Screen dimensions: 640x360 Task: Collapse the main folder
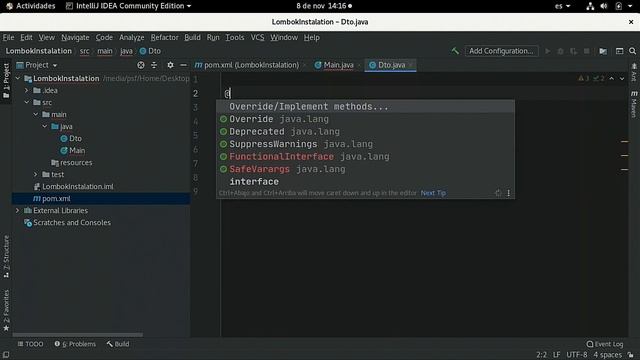(x=36, y=114)
